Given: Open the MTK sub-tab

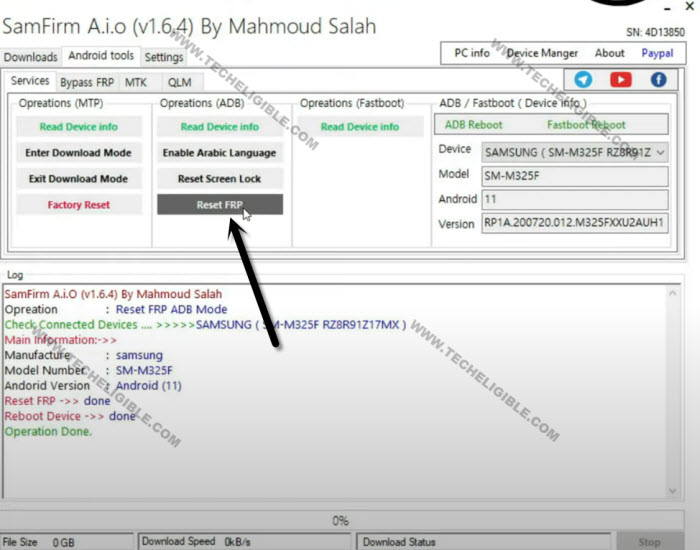Looking at the screenshot, I should pyautogui.click(x=136, y=83).
